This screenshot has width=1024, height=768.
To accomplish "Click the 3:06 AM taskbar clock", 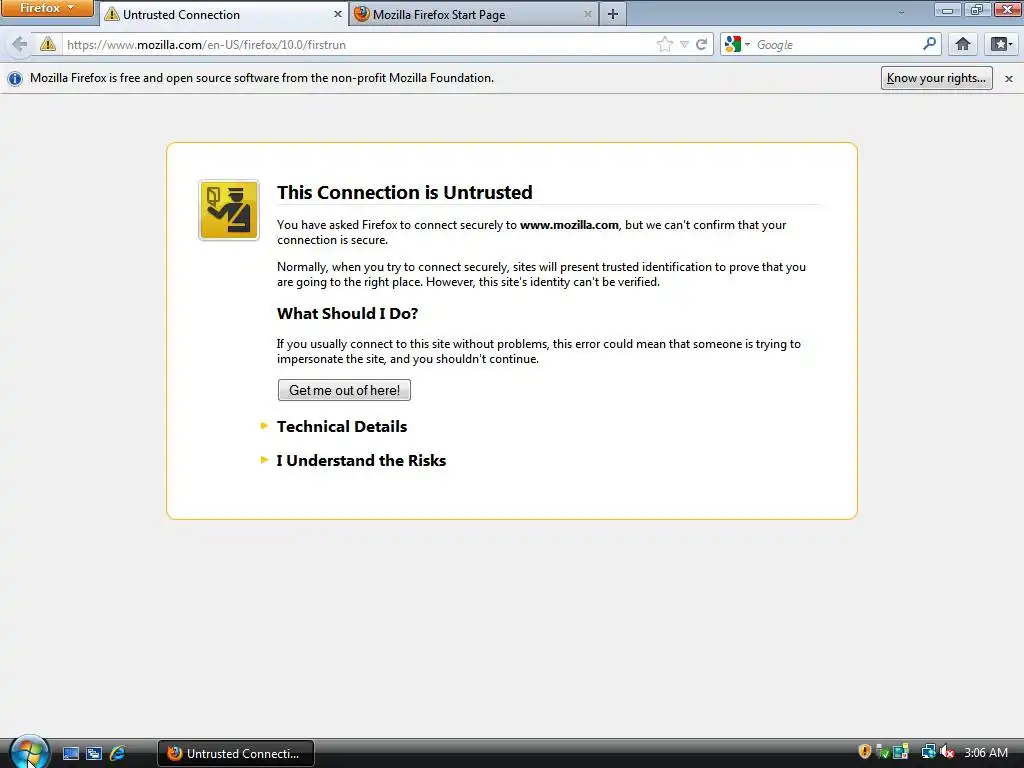I will (985, 752).
